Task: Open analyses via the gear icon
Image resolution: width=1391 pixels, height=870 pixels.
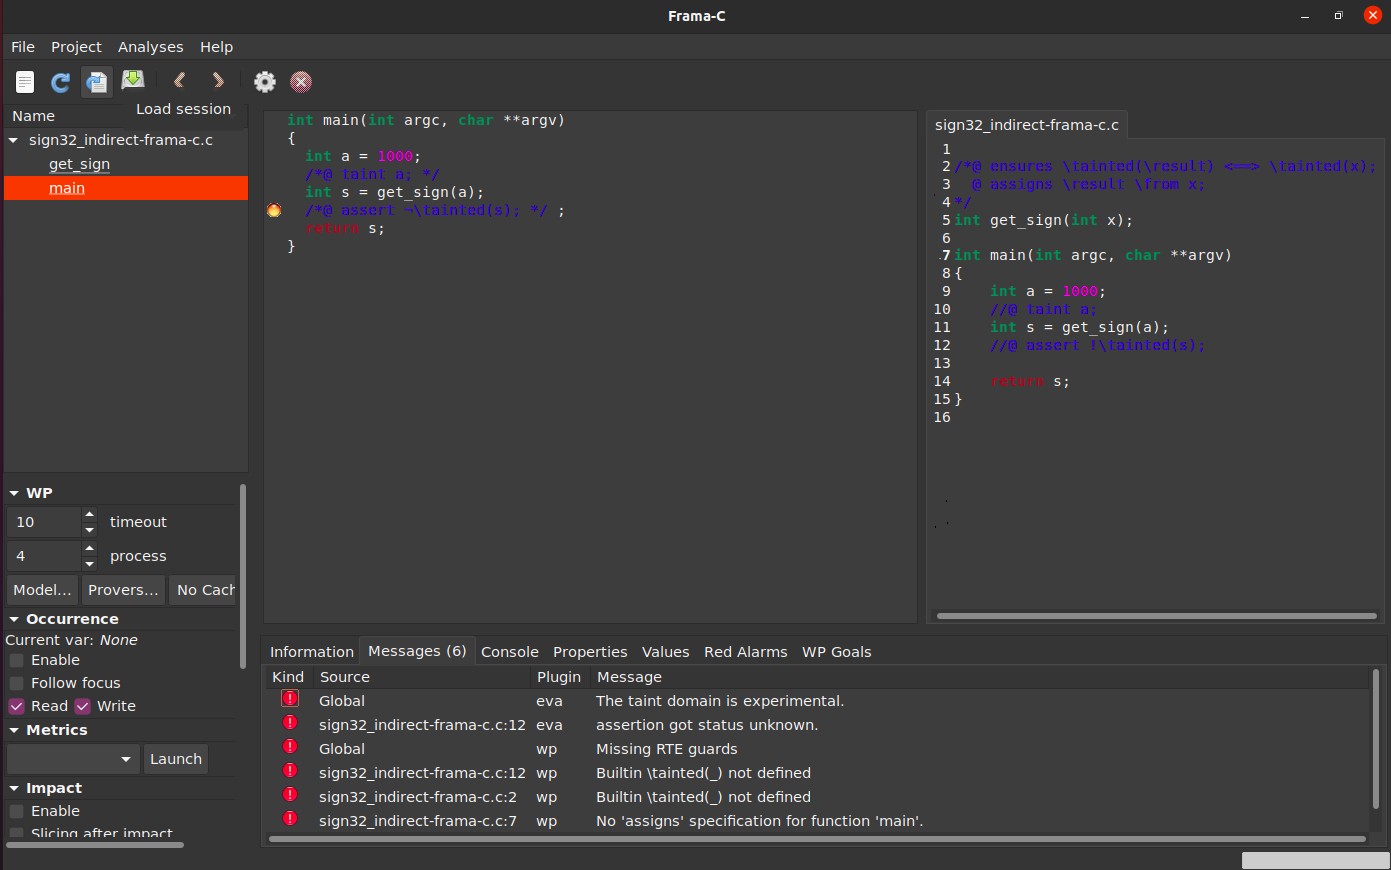Action: pyautogui.click(x=264, y=82)
